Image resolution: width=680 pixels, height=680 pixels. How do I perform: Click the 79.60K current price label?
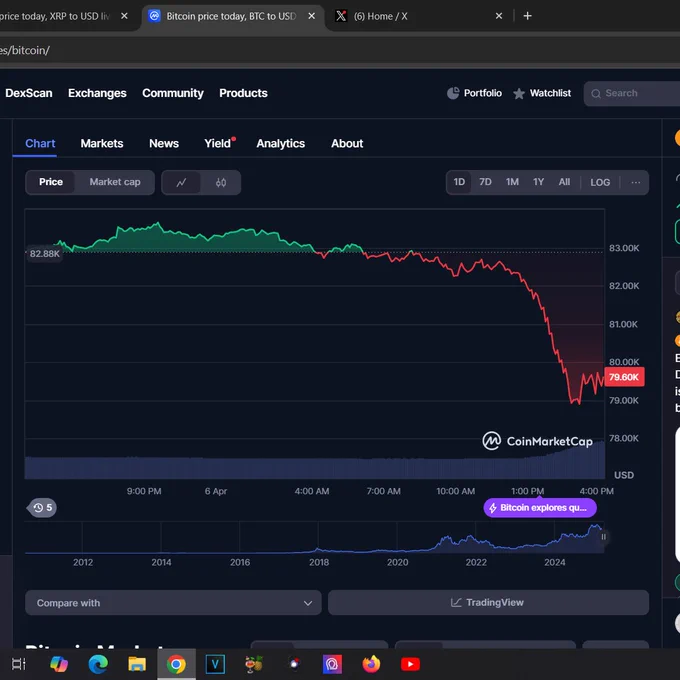coord(624,377)
